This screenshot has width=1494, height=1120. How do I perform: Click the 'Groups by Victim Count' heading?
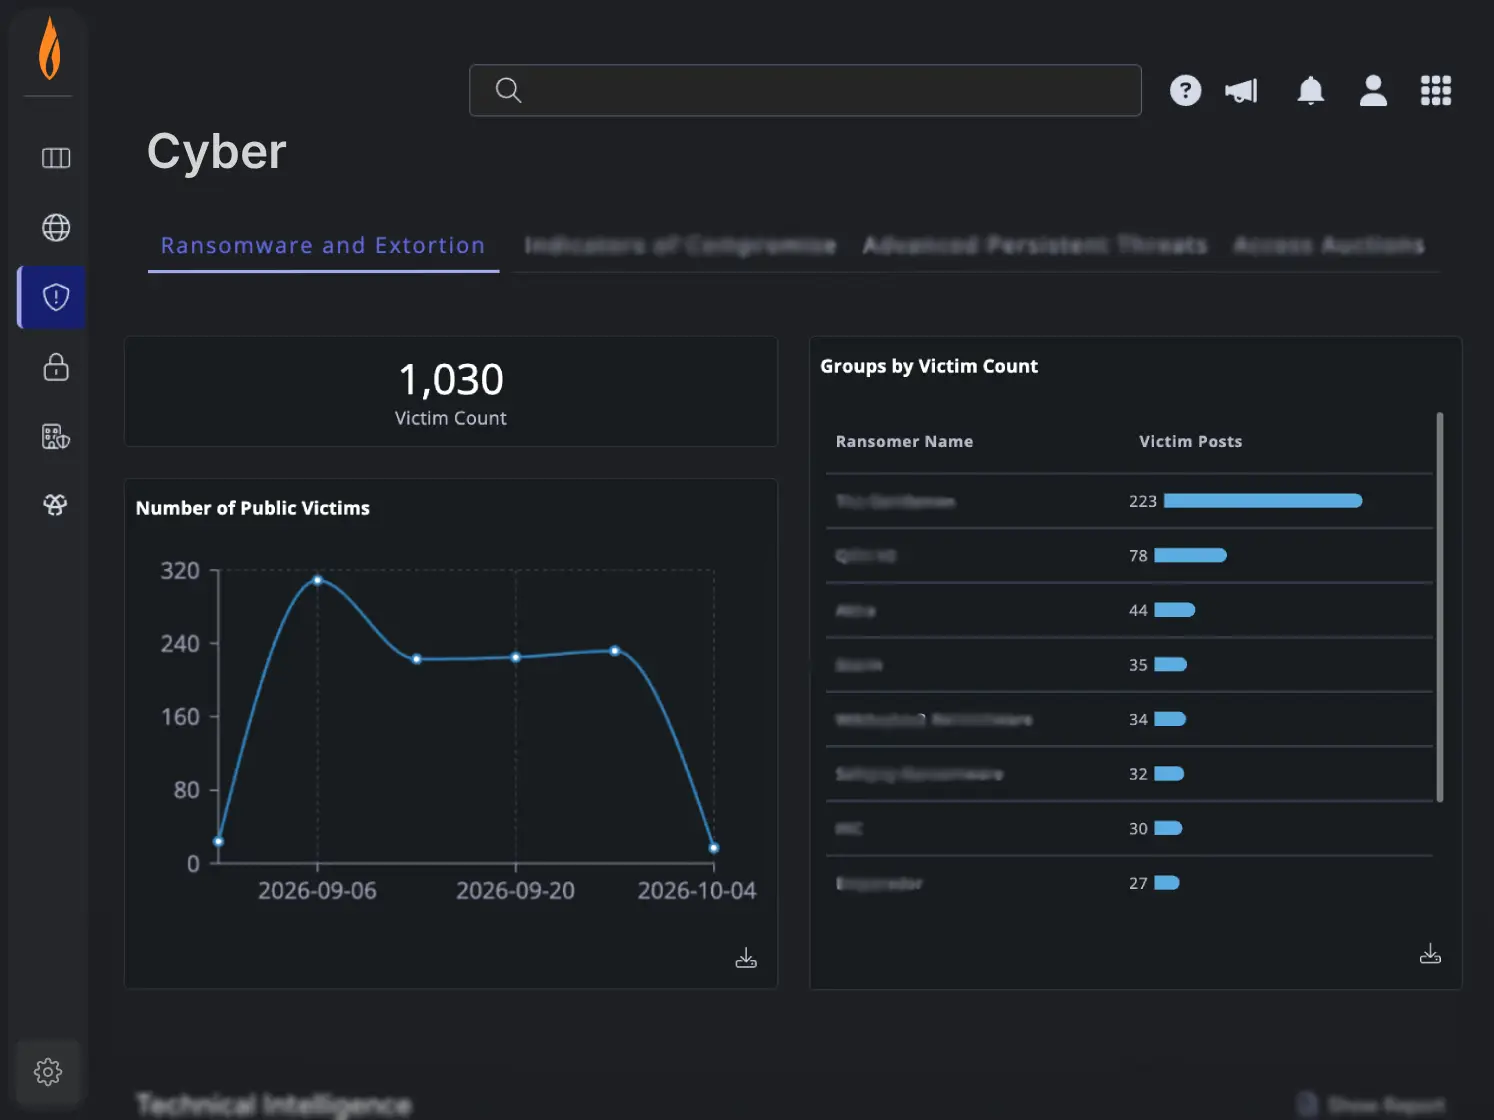[929, 367]
